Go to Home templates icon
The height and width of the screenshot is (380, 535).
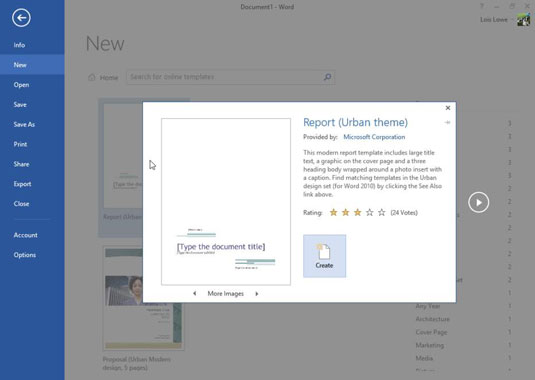[x=91, y=77]
